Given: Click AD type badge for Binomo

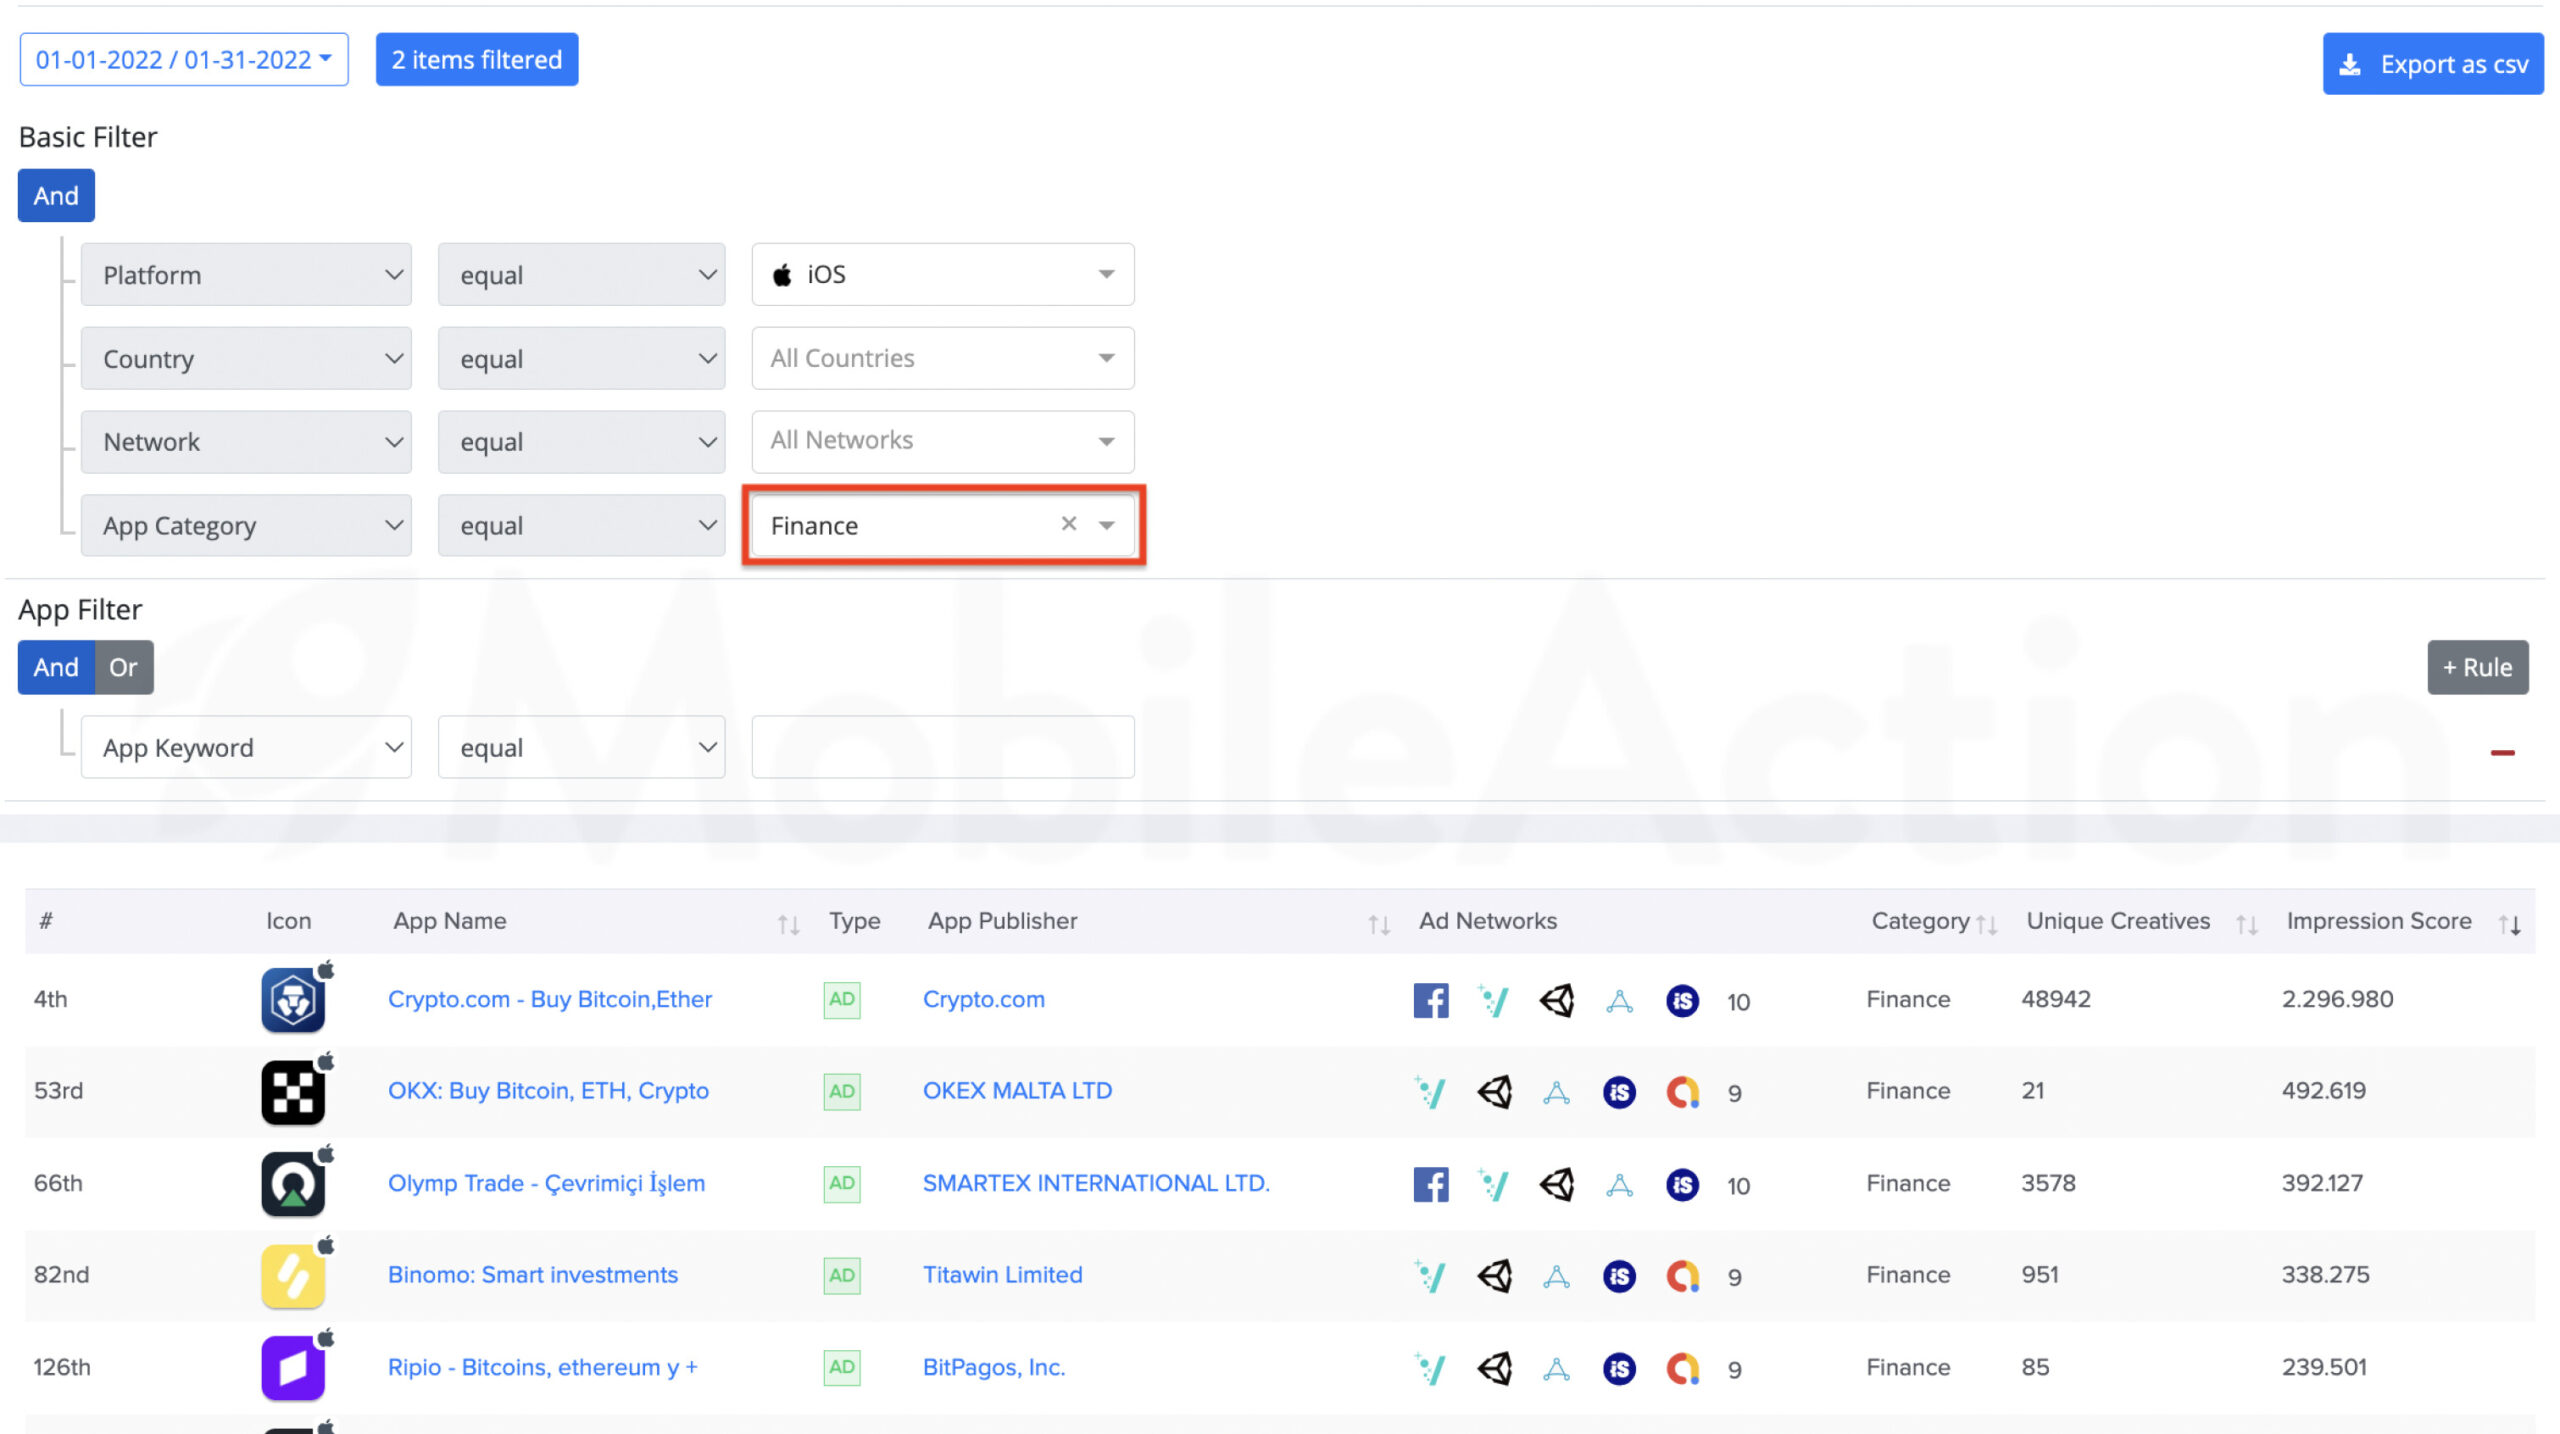Looking at the screenshot, I should tap(842, 1275).
